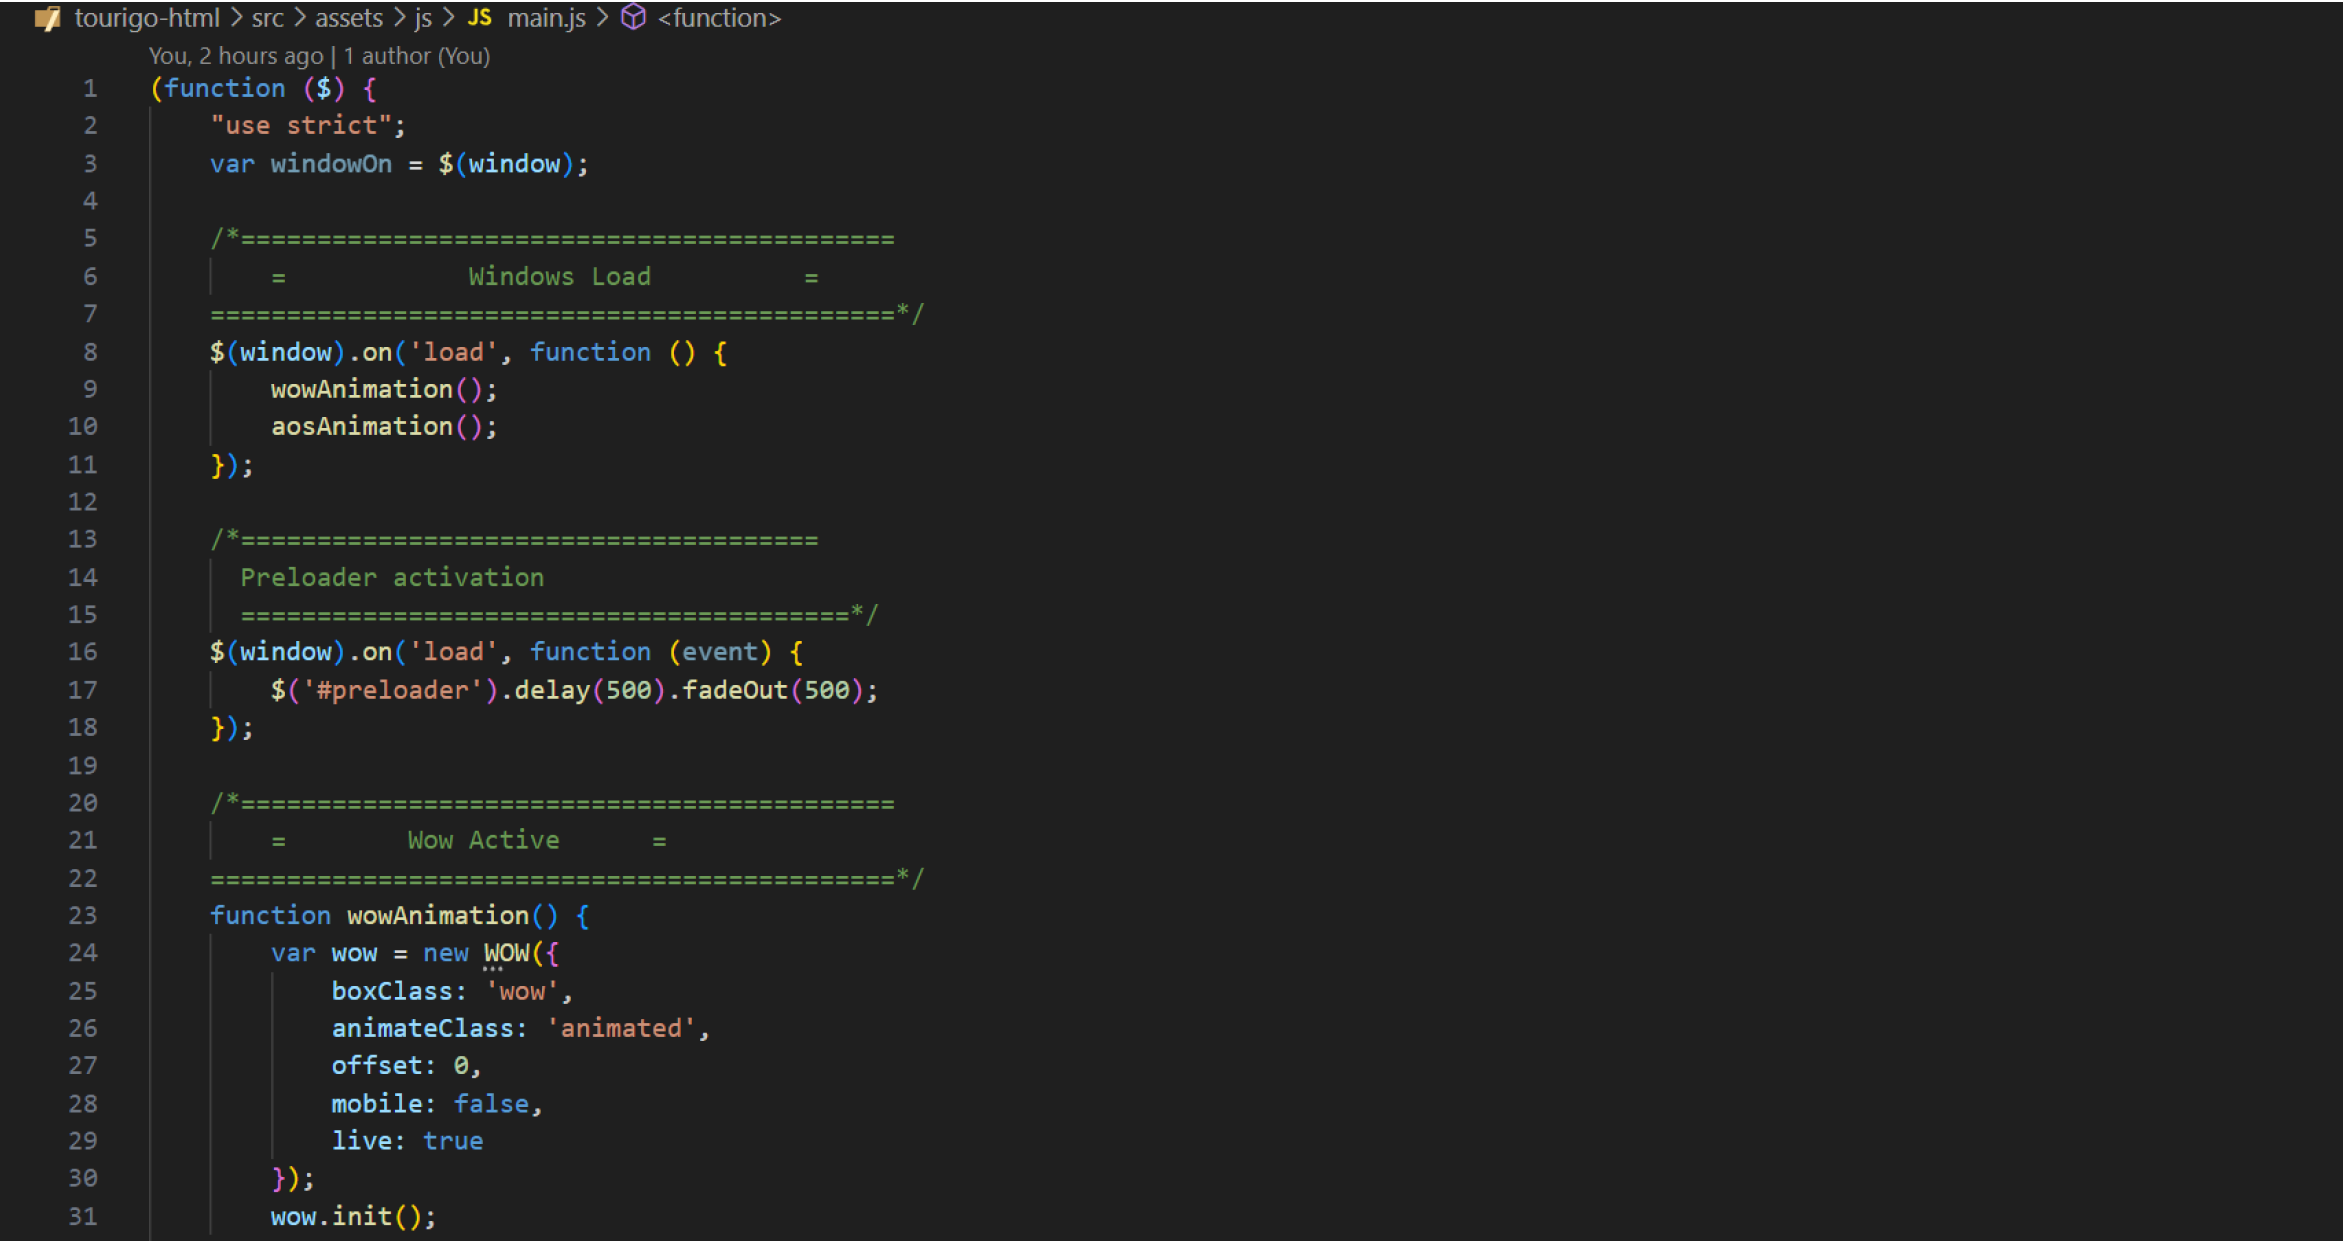Click the function symbol cube icon

[634, 17]
